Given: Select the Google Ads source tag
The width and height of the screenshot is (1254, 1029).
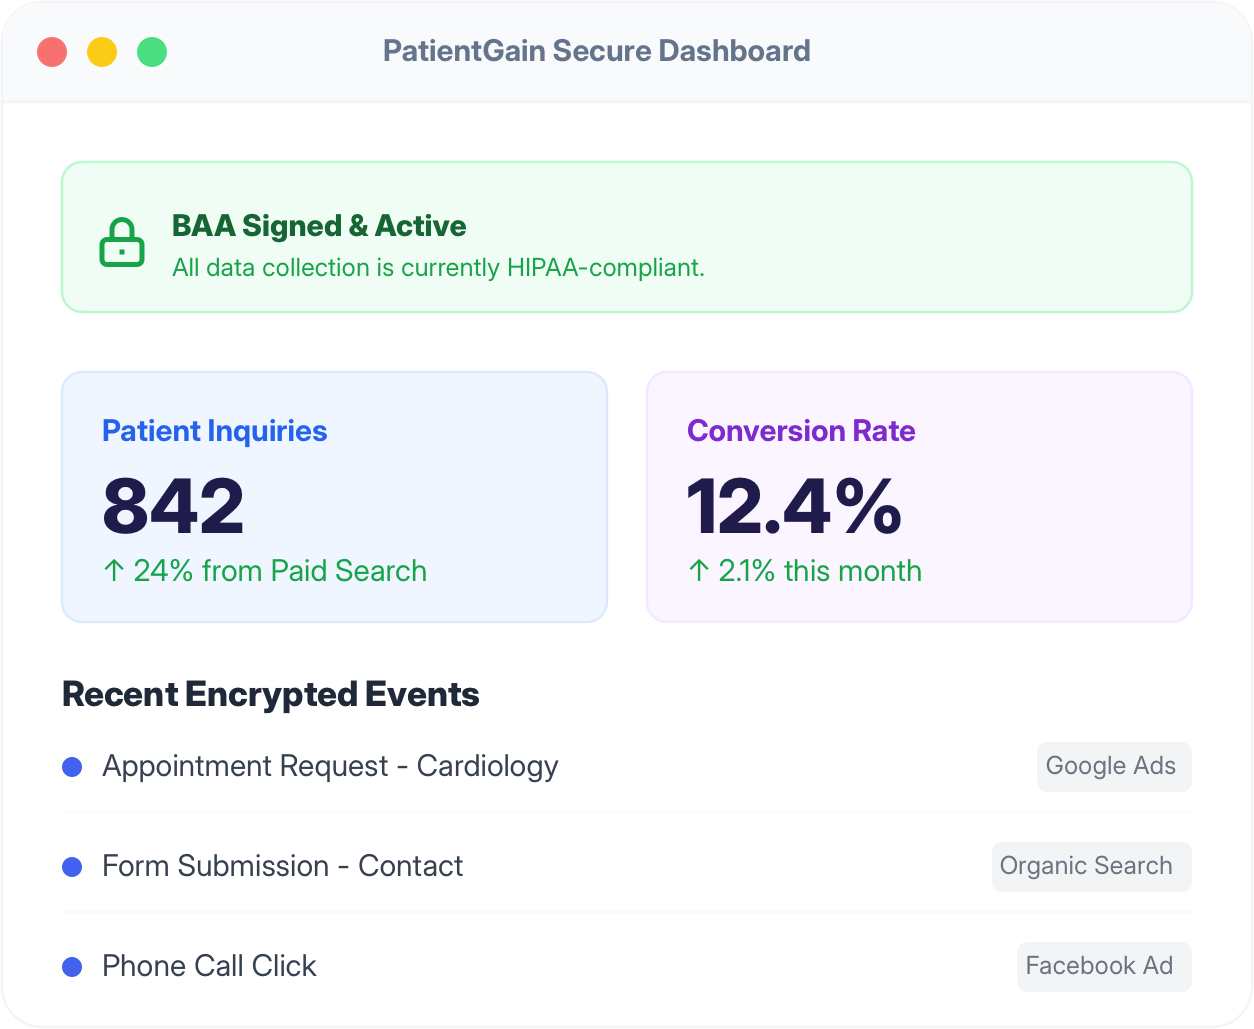Looking at the screenshot, I should point(1114,767).
